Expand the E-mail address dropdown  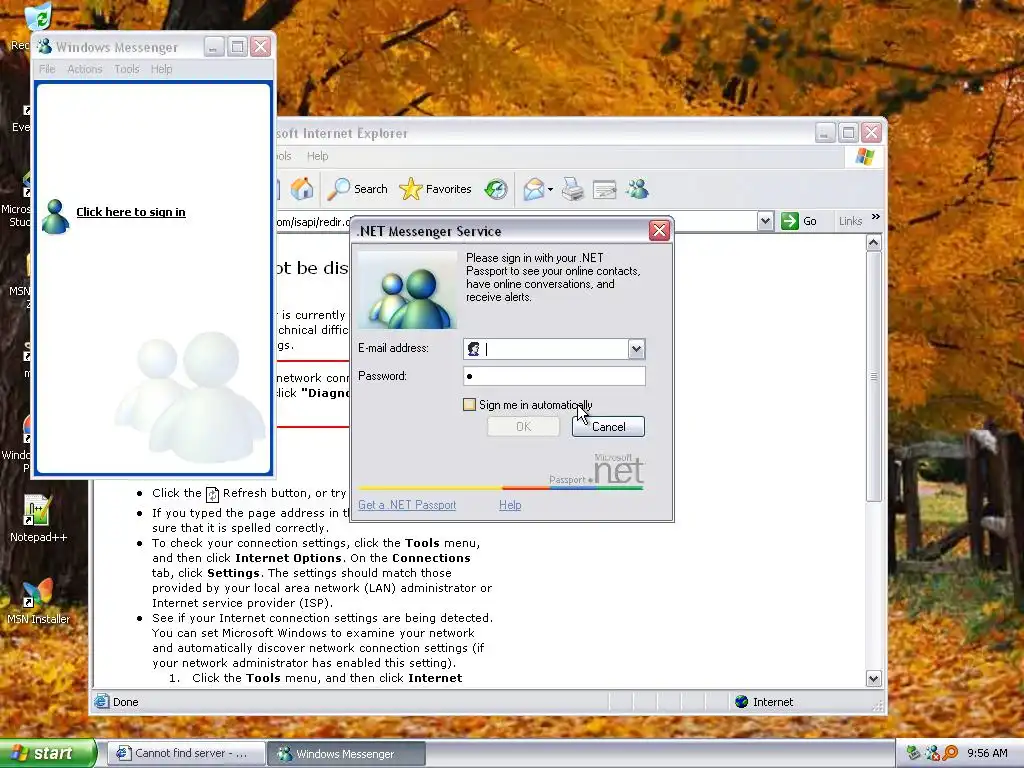(x=636, y=349)
